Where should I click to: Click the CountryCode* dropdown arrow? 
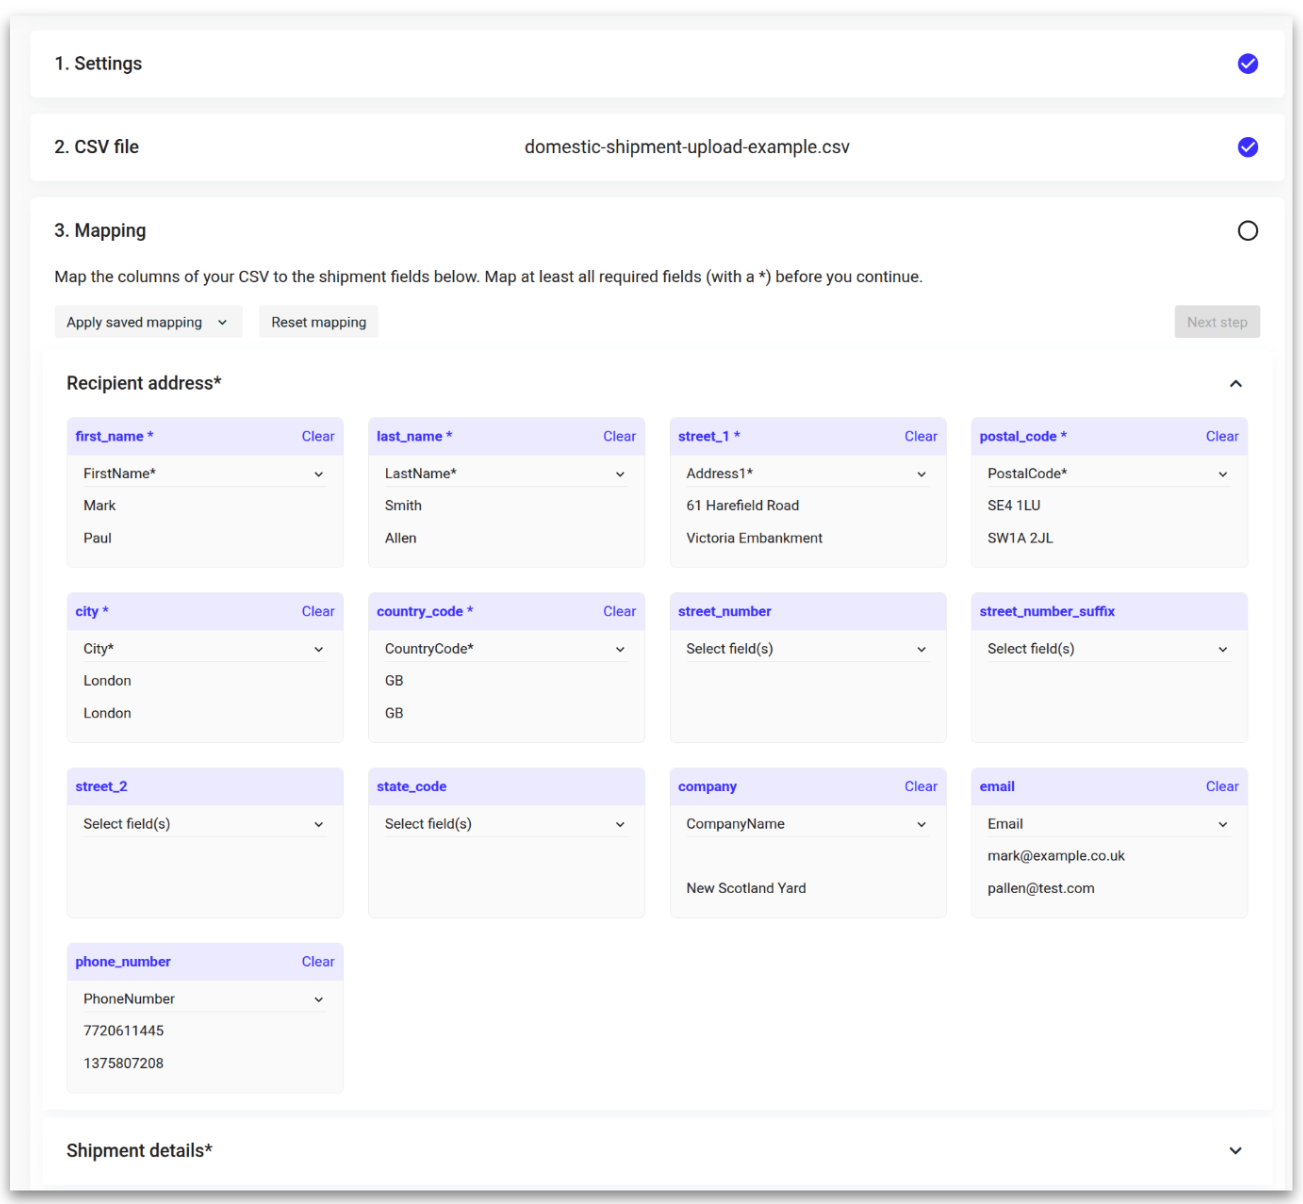tap(620, 650)
